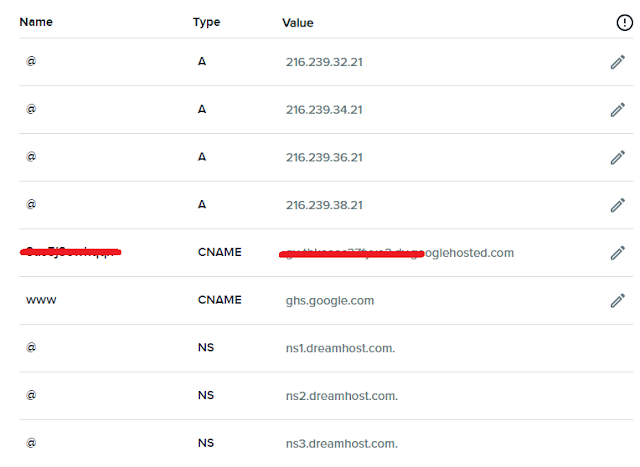This screenshot has height=467, width=640.
Task: Select the www record name
Action: coord(41,300)
